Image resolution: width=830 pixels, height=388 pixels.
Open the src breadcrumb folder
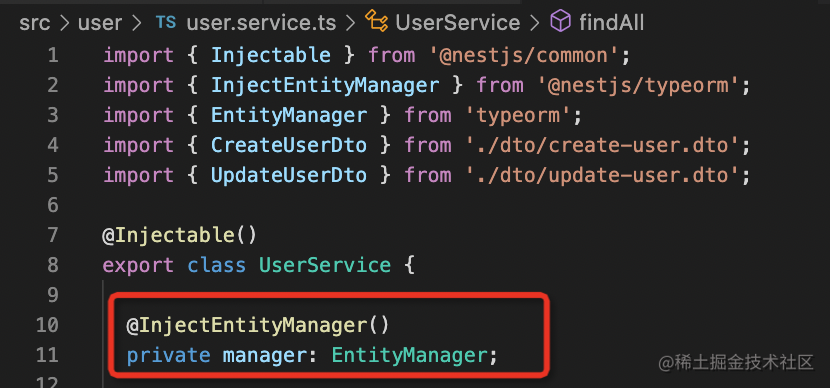pos(35,23)
